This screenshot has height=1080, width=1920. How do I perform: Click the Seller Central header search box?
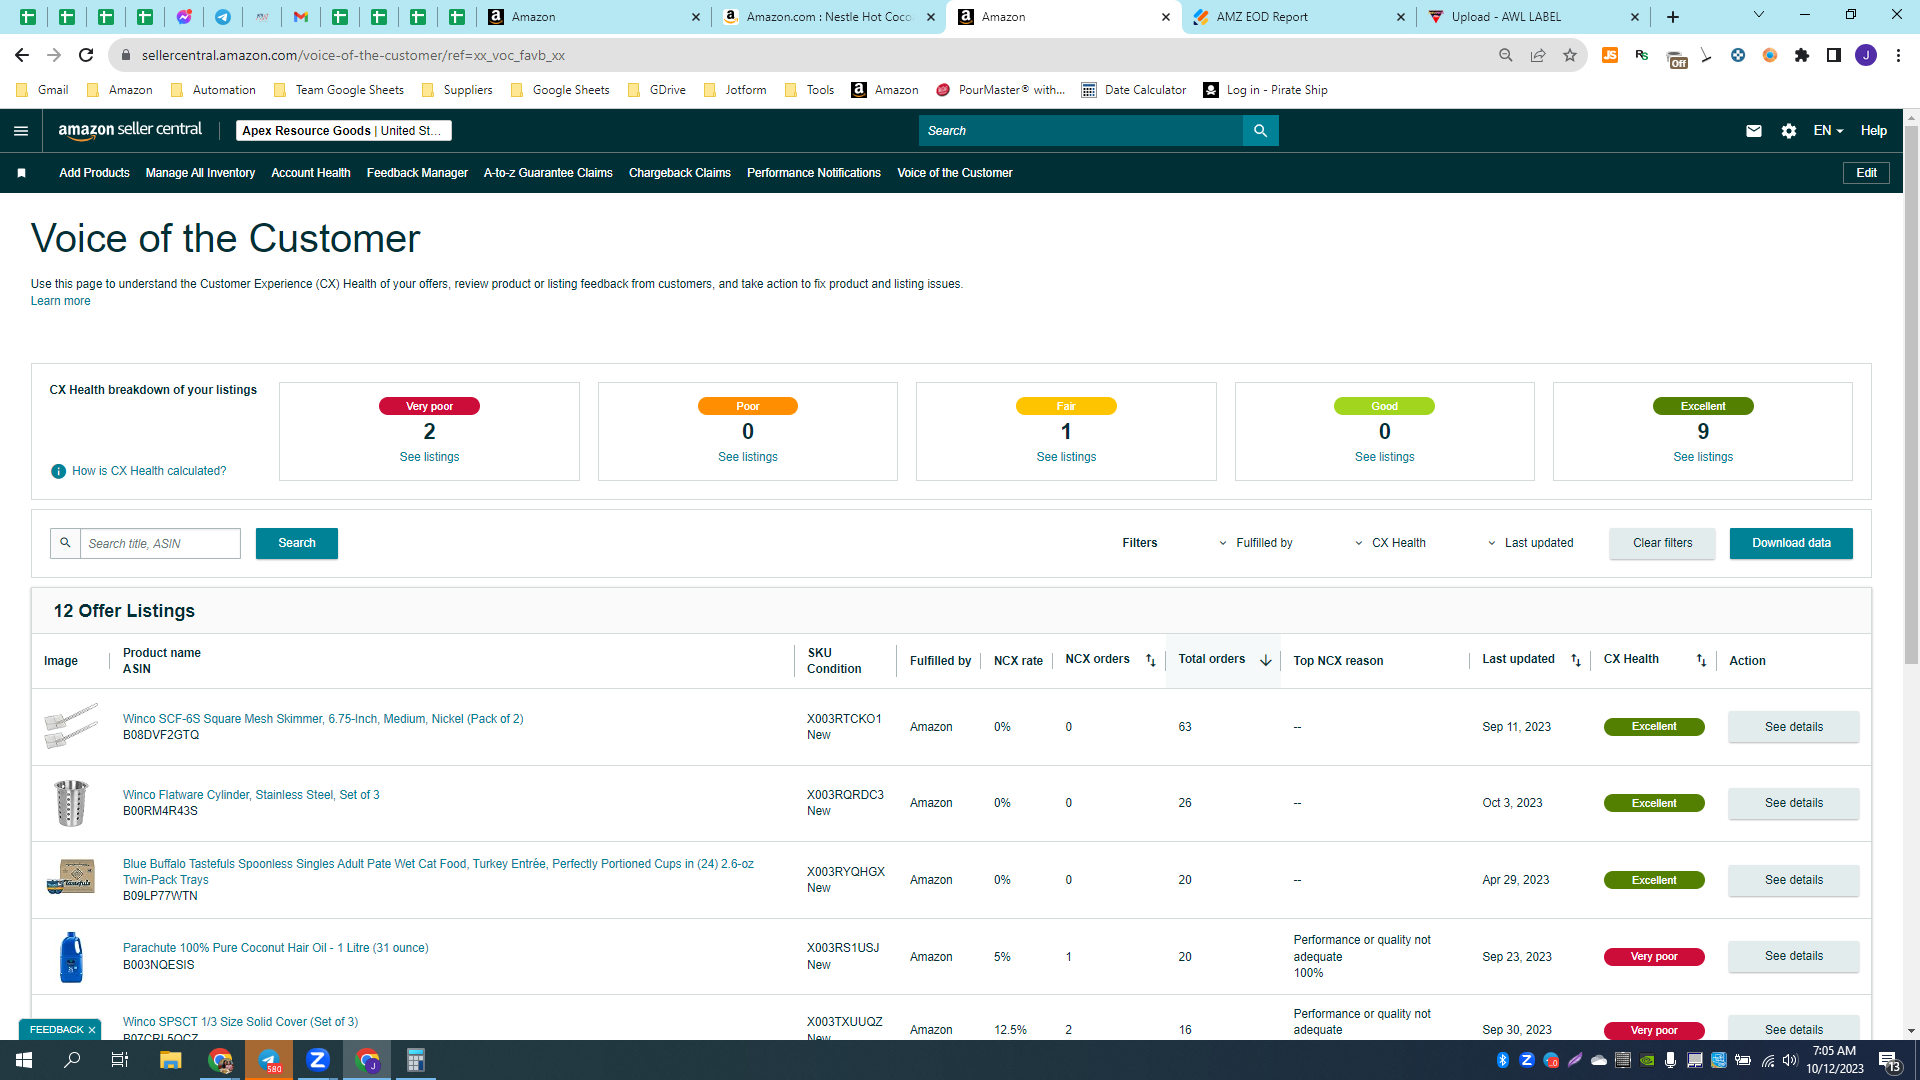pyautogui.click(x=1080, y=131)
